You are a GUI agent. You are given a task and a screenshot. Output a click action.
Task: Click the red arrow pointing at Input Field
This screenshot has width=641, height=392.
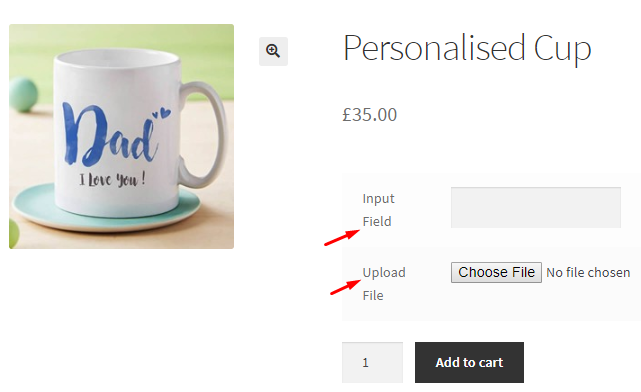point(342,237)
